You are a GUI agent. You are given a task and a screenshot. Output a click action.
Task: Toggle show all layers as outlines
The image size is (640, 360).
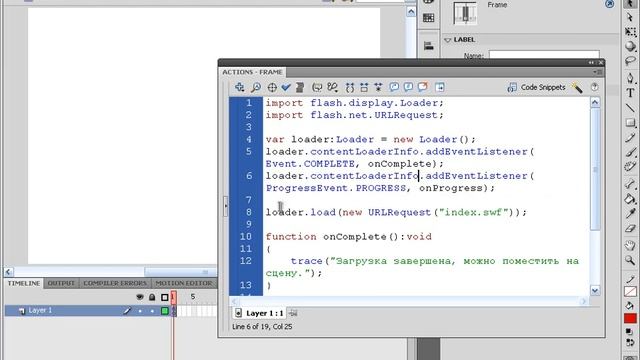(164, 297)
